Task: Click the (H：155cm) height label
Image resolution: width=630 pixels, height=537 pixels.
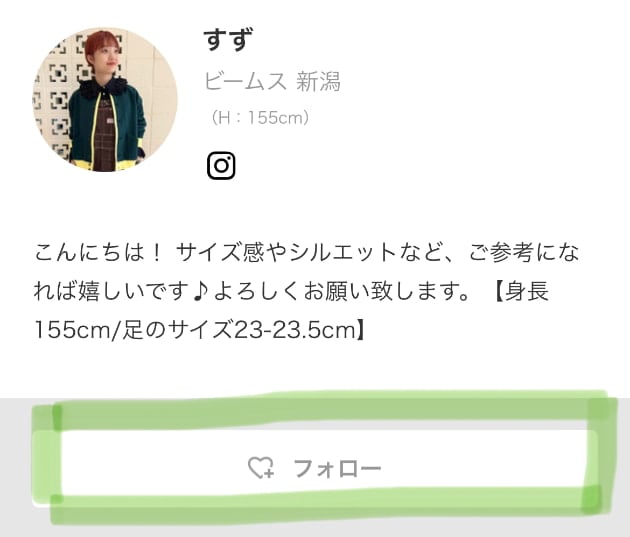Action: point(260,118)
